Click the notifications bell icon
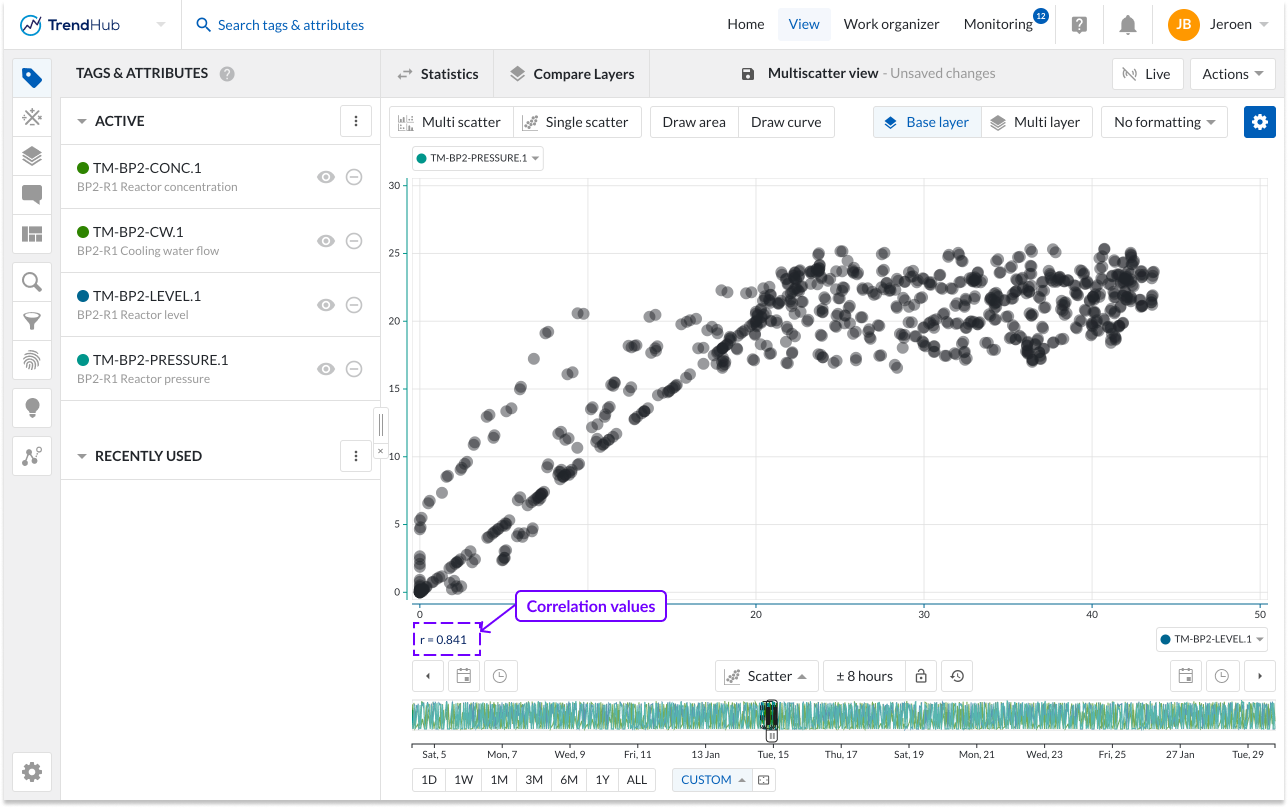Image resolution: width=1288 pixels, height=808 pixels. pos(1127,25)
